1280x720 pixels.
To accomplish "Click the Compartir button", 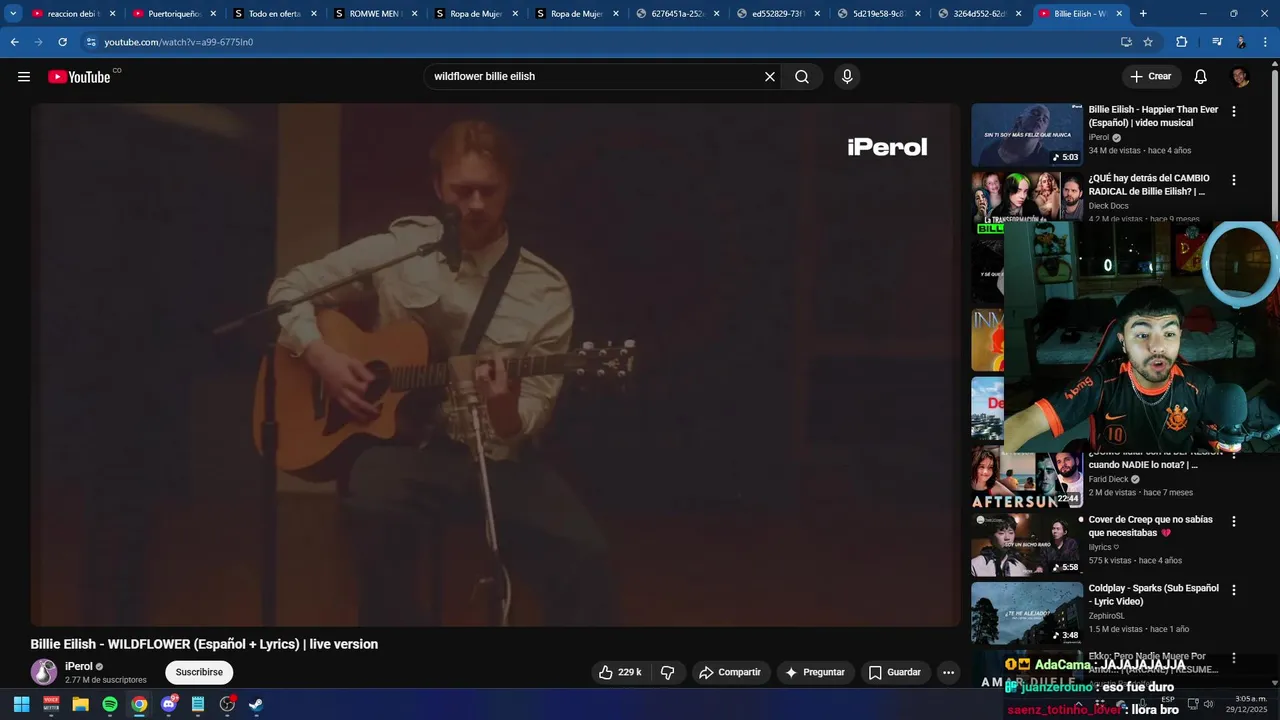I will click(730, 672).
